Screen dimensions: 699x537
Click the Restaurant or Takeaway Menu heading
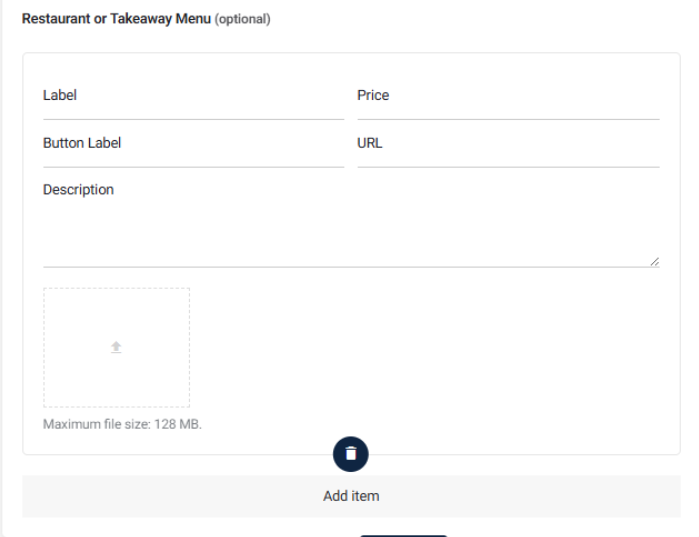tap(116, 19)
